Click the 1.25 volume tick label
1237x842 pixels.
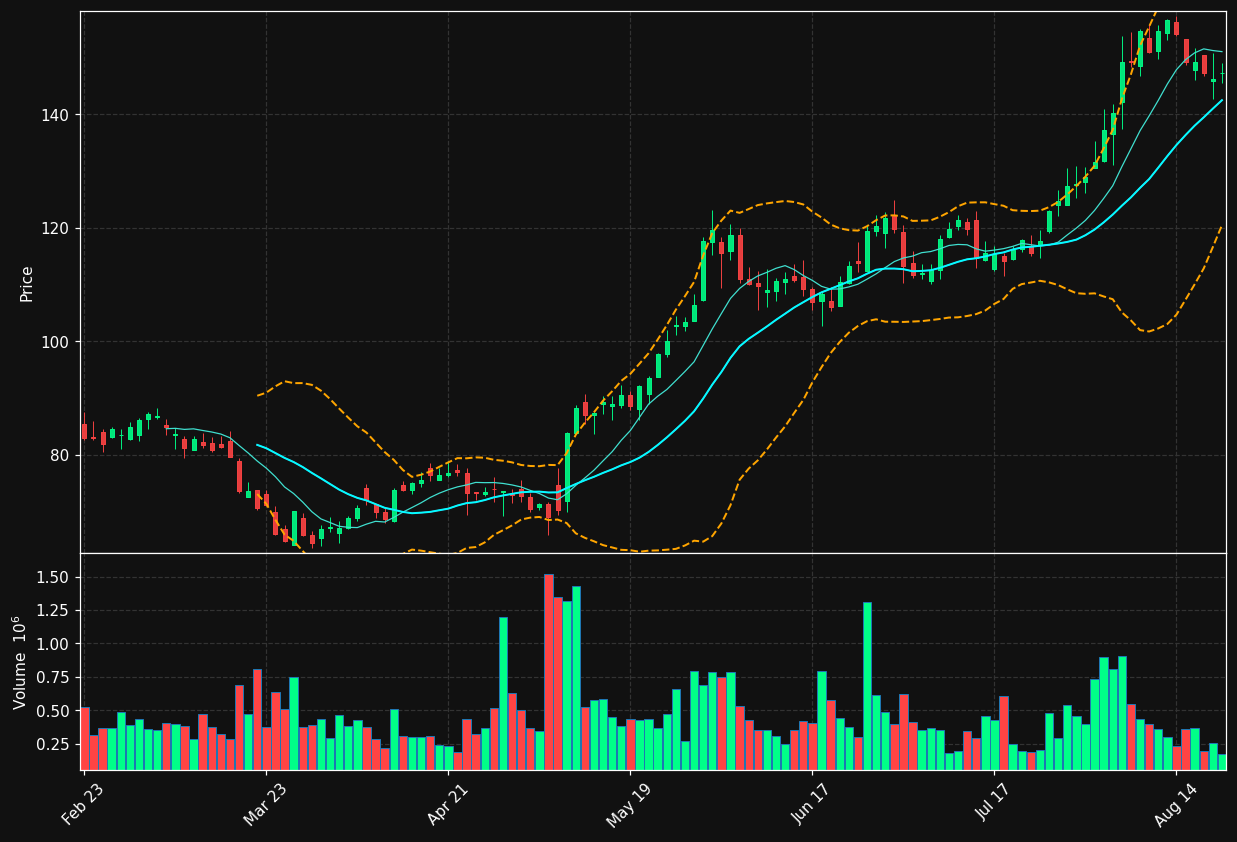[x=55, y=610]
